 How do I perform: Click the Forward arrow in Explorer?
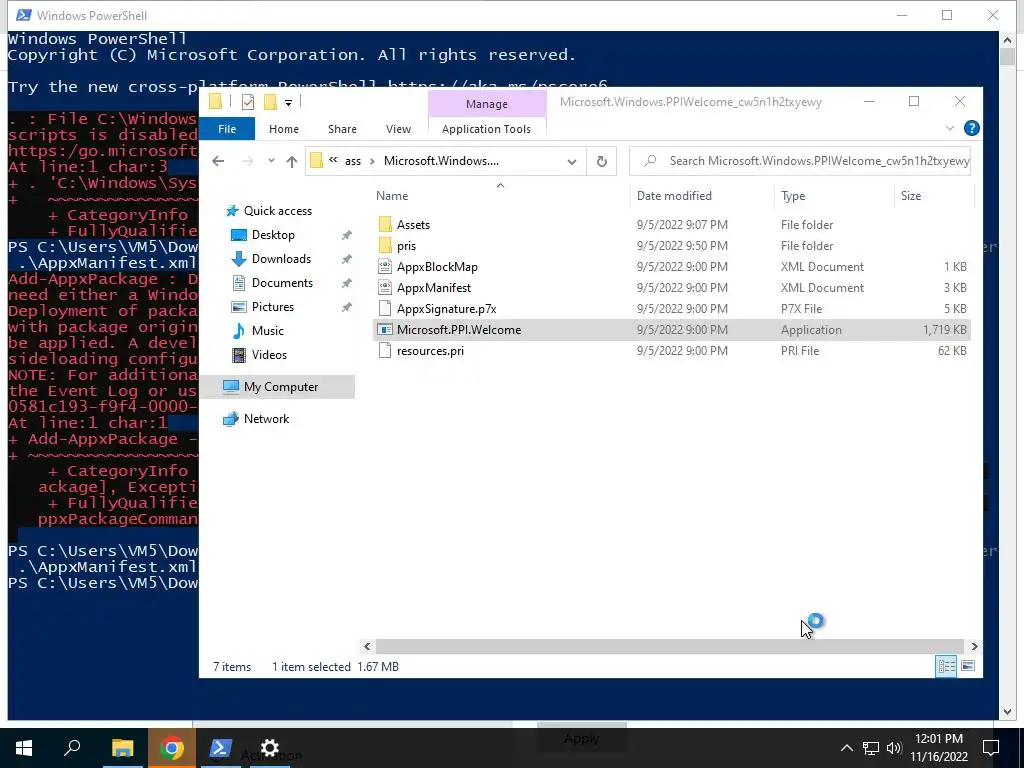pyautogui.click(x=248, y=161)
